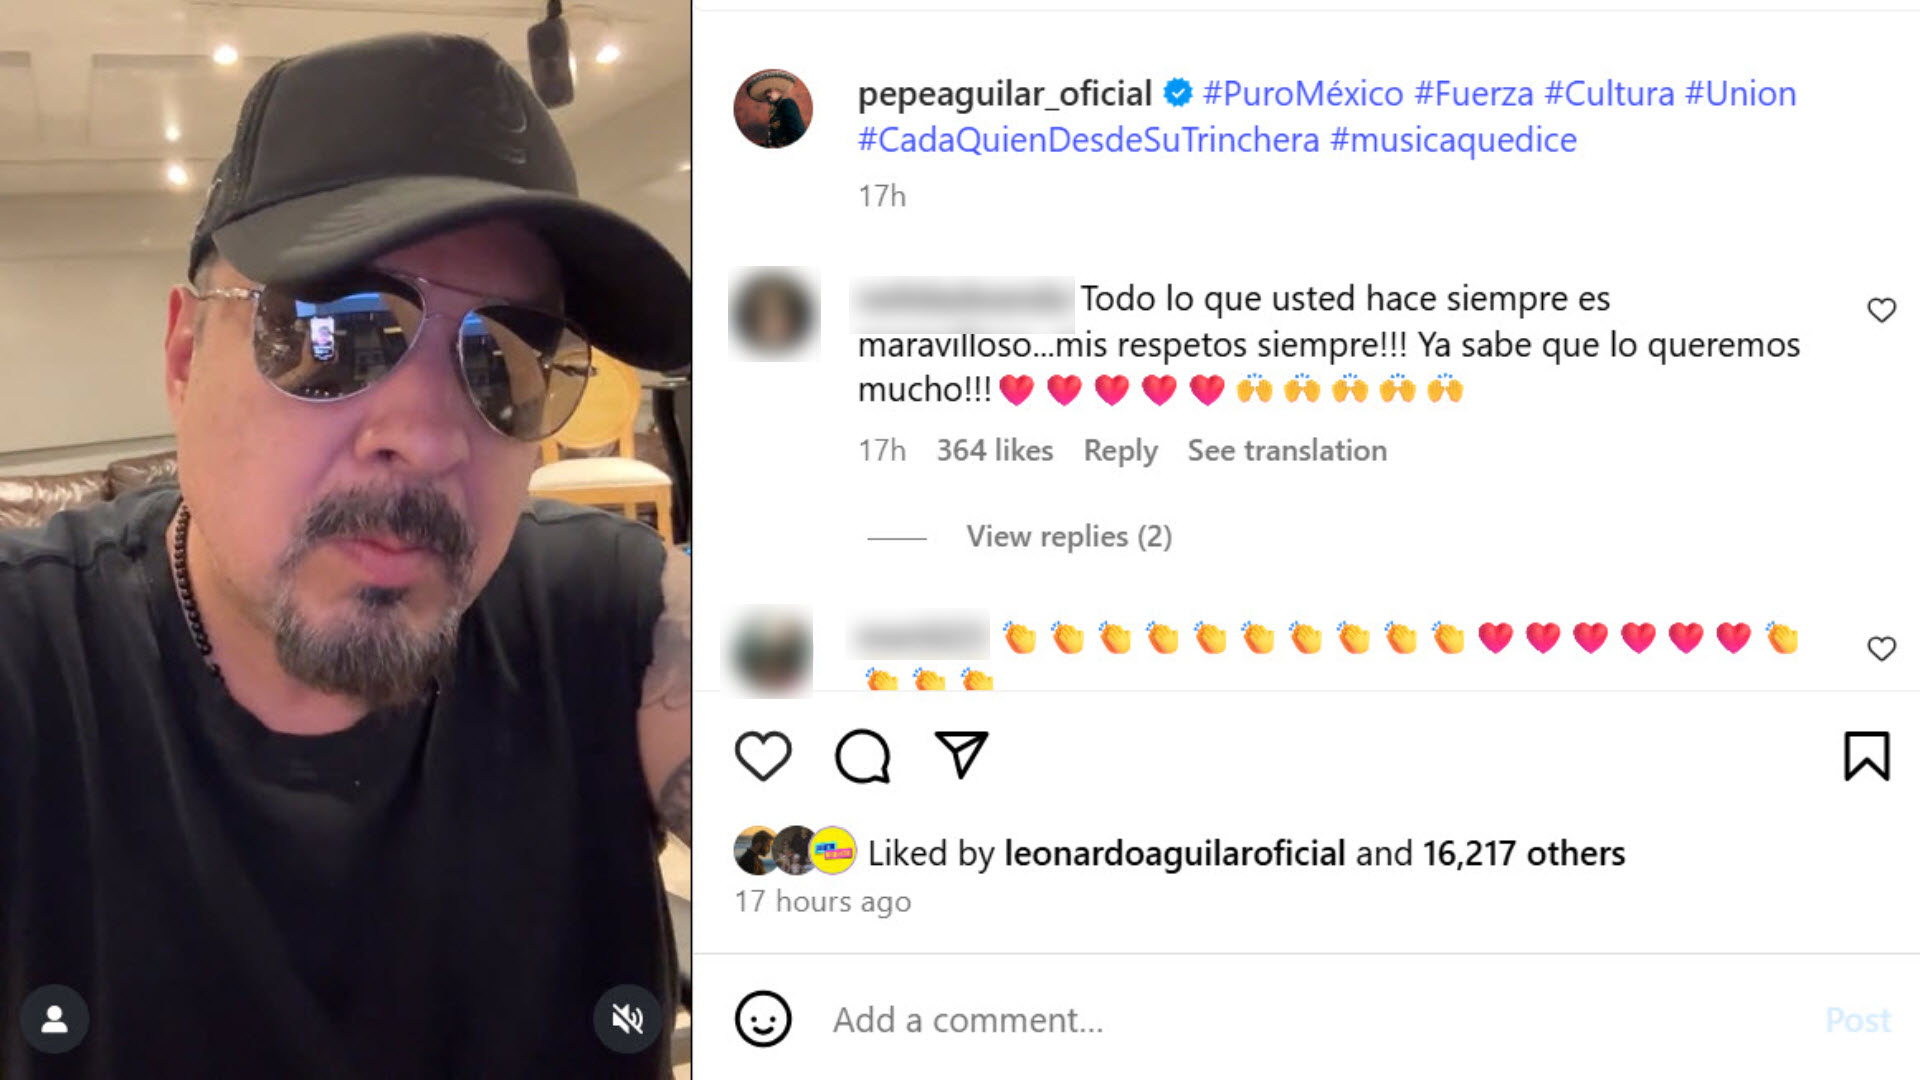View the 16,217 others likes list

click(x=1523, y=853)
